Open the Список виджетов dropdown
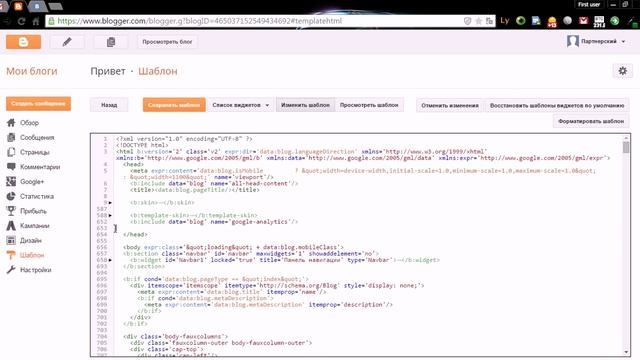The image size is (640, 360). [x=240, y=105]
